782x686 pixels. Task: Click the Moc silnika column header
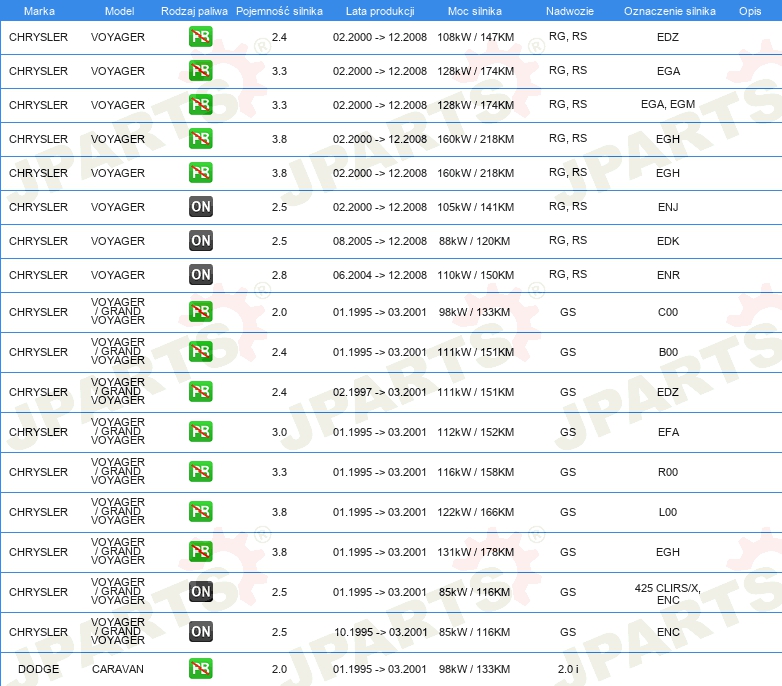(475, 11)
